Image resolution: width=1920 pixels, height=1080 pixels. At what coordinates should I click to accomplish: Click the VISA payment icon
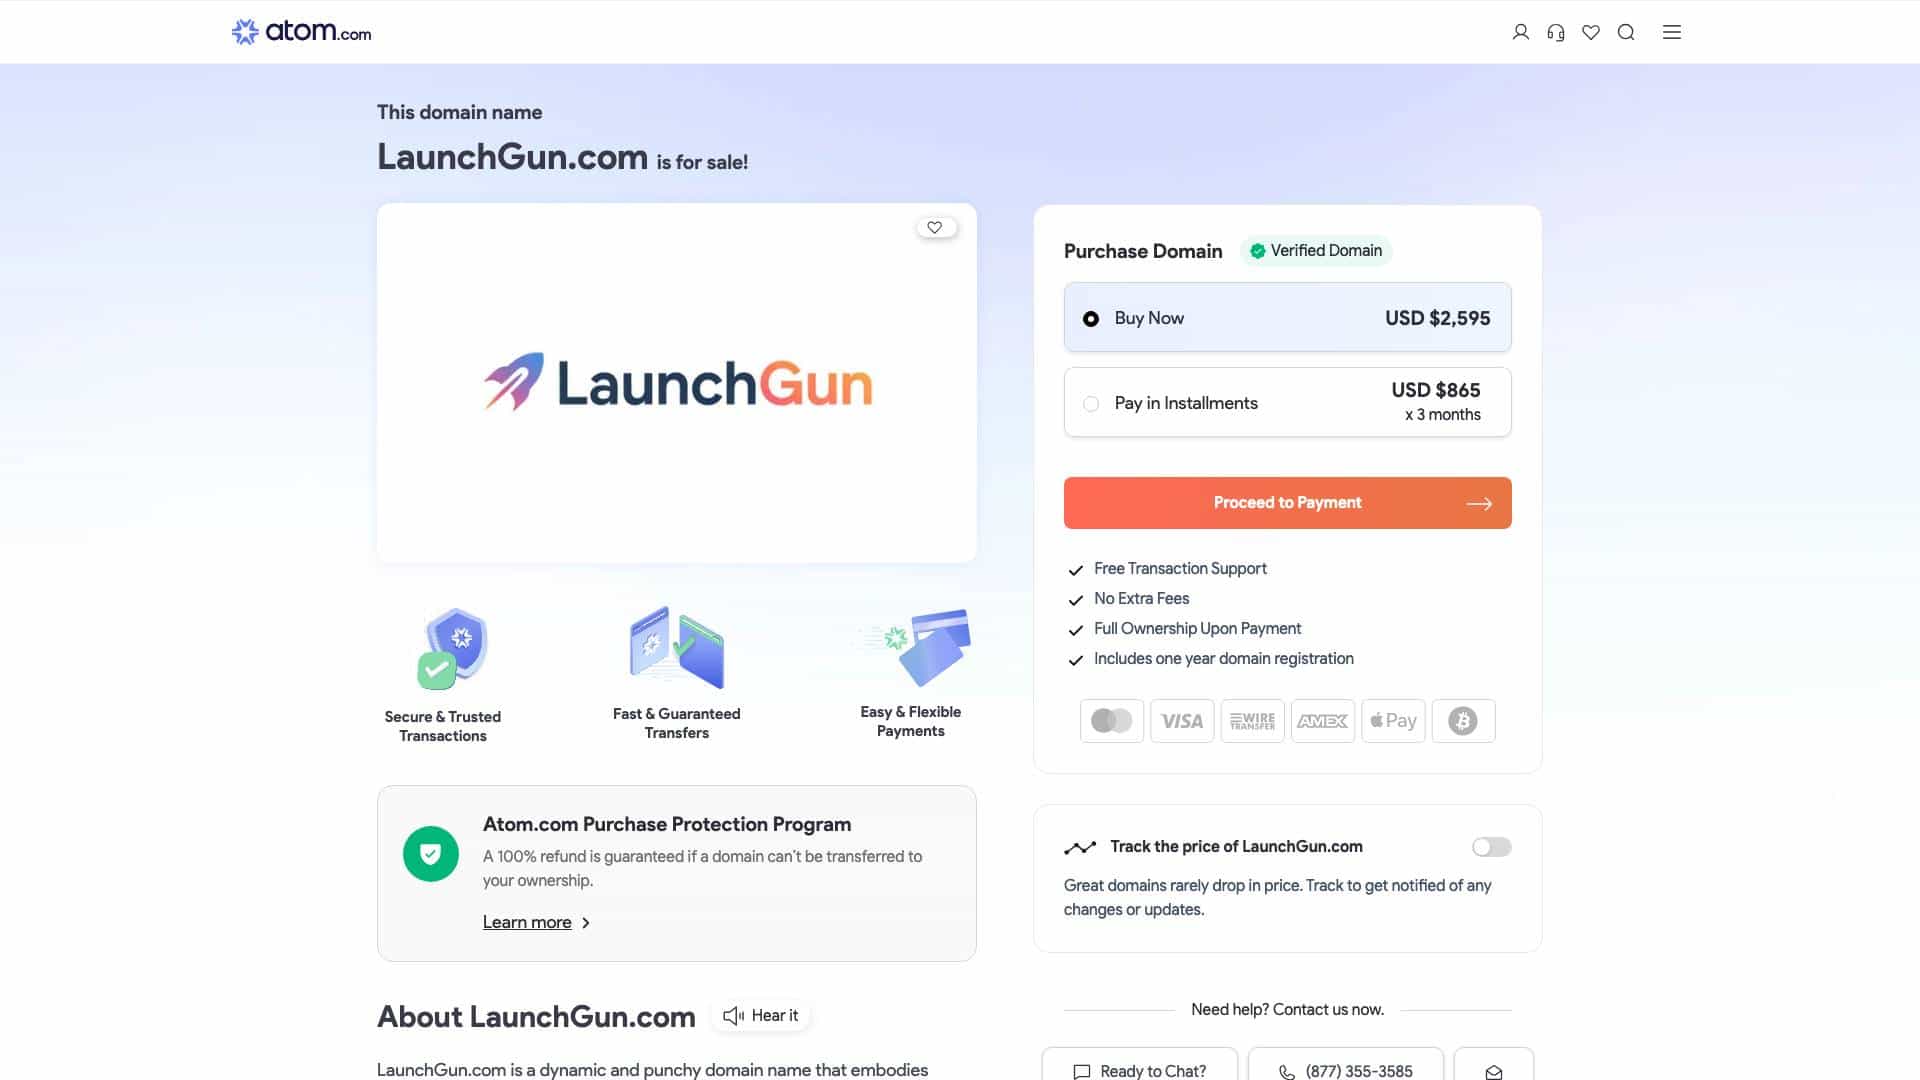pos(1182,720)
